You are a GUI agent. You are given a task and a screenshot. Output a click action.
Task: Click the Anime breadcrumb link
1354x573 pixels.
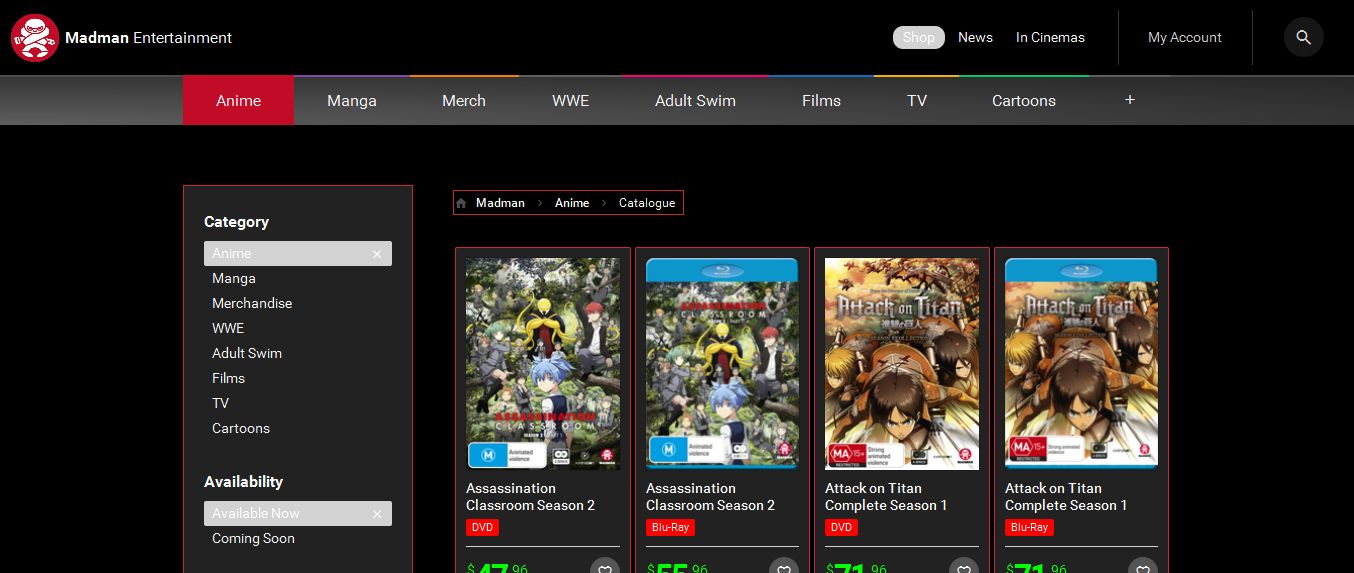tap(572, 203)
